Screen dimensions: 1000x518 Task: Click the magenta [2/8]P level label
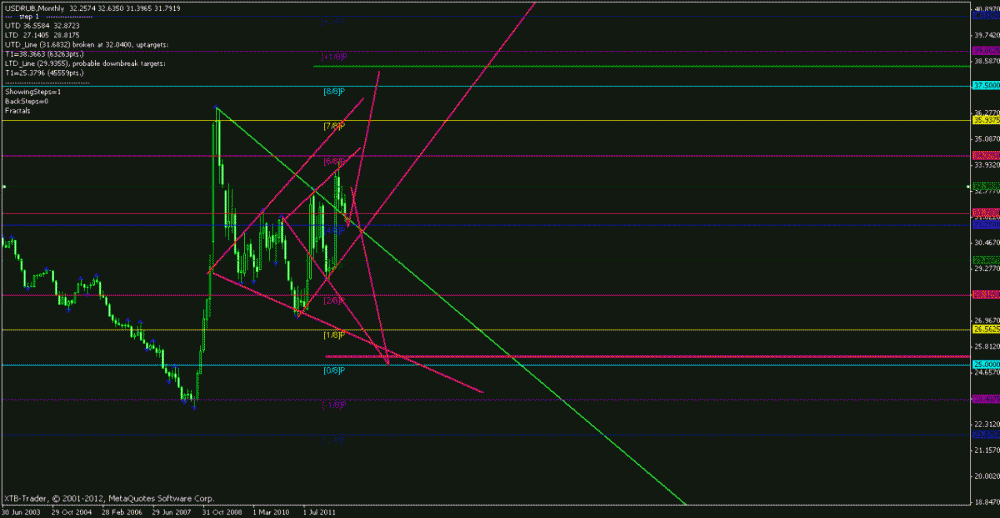pos(333,300)
